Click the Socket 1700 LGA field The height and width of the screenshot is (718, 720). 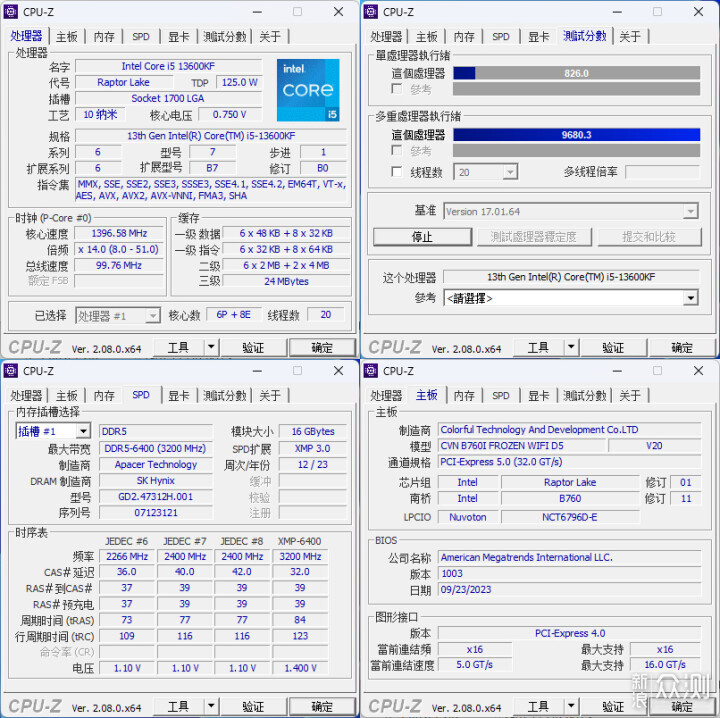169,98
